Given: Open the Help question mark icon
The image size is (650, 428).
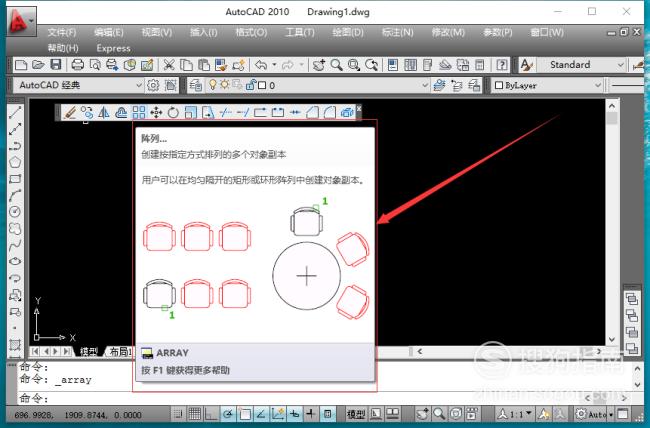Looking at the screenshot, I should pos(502,65).
